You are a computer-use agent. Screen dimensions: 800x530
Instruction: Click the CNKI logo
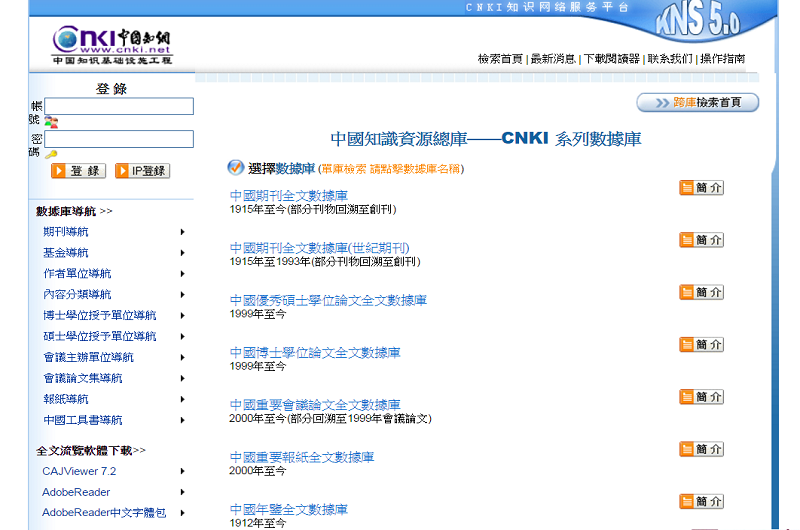click(112, 45)
